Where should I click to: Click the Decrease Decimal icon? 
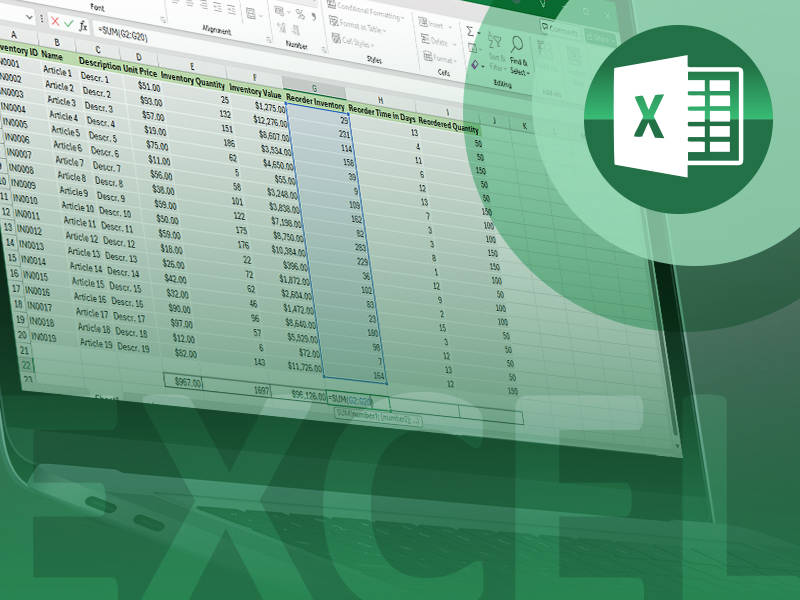click(x=296, y=30)
